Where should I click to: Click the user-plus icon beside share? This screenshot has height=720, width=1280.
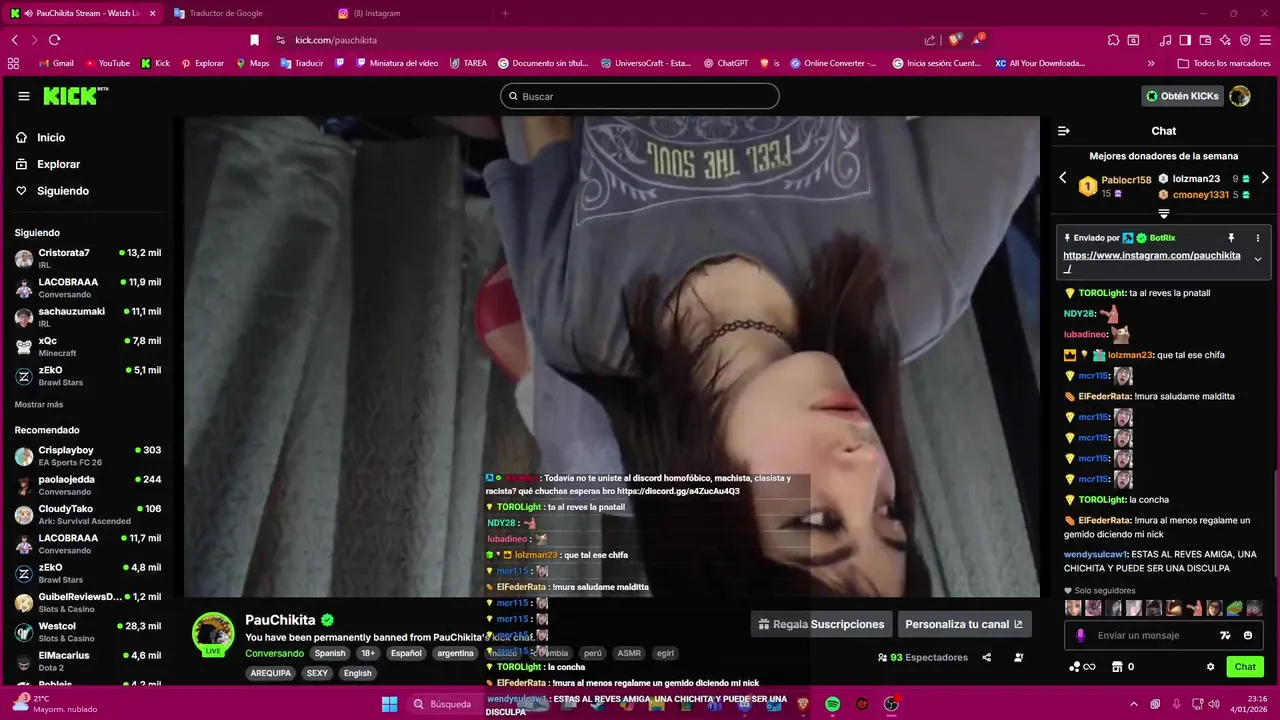tap(1019, 657)
